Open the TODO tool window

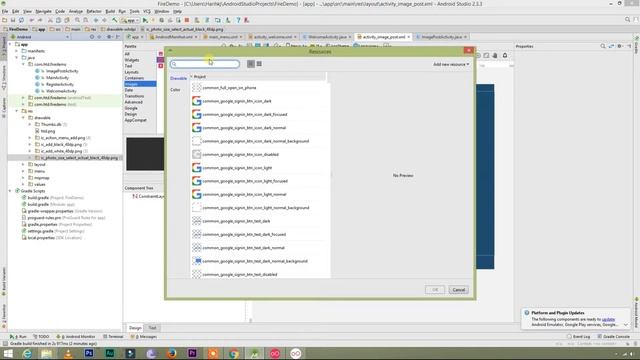(x=41, y=337)
